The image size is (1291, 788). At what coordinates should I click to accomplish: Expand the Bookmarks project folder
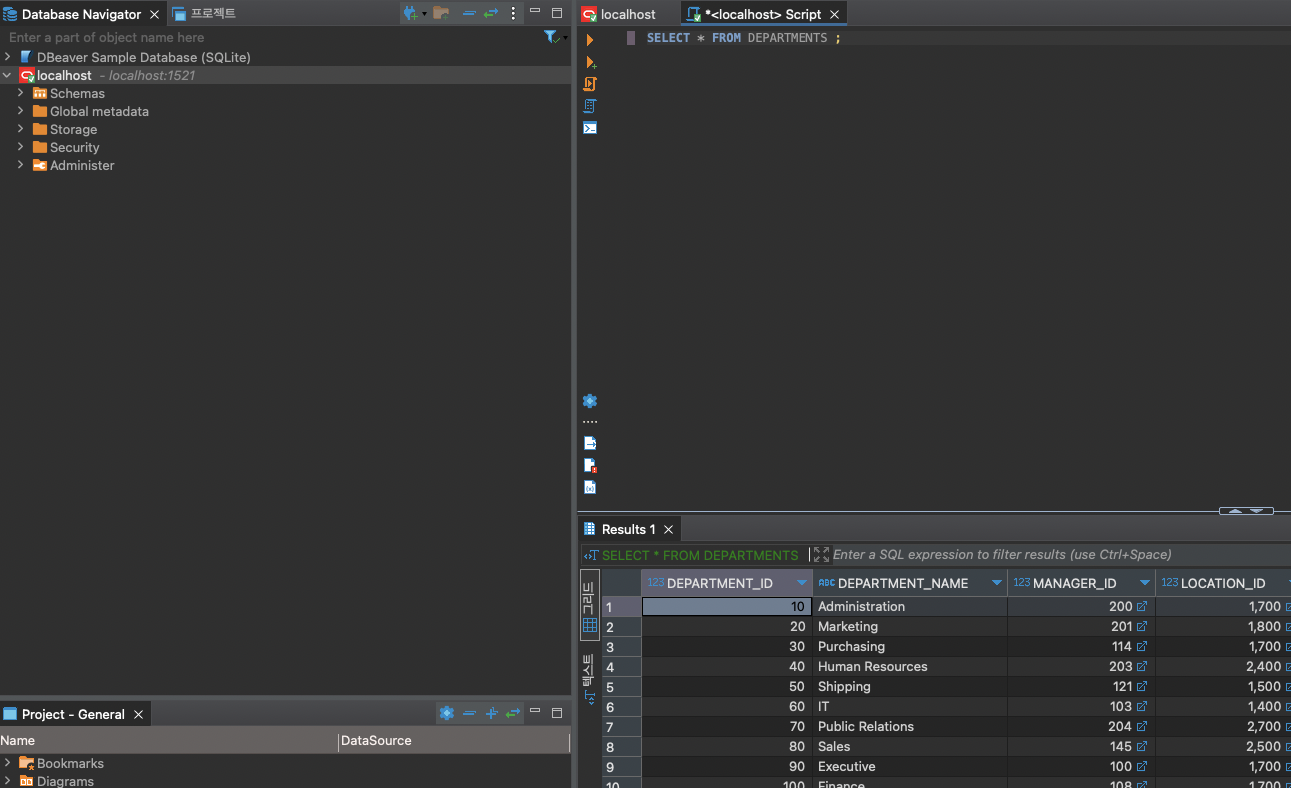click(8, 763)
